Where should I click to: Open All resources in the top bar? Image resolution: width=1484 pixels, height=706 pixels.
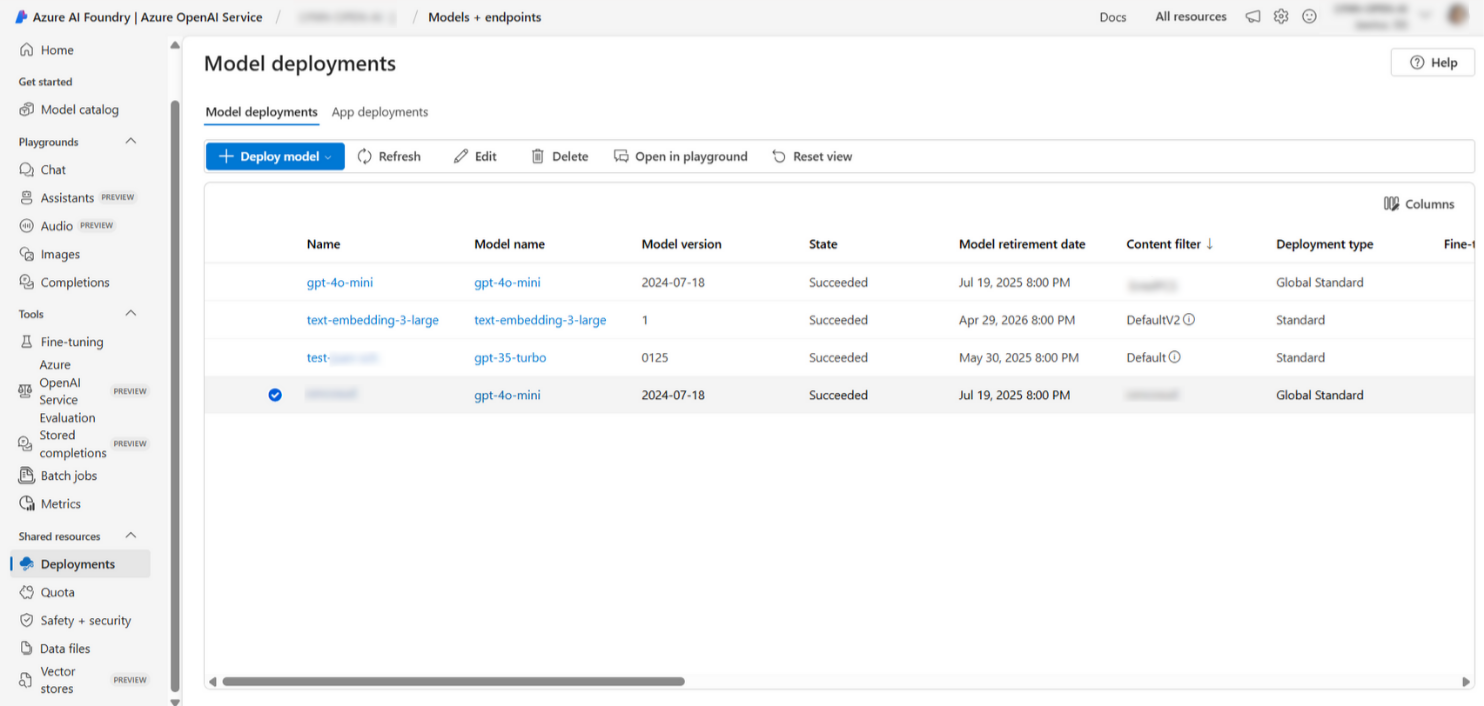1191,17
